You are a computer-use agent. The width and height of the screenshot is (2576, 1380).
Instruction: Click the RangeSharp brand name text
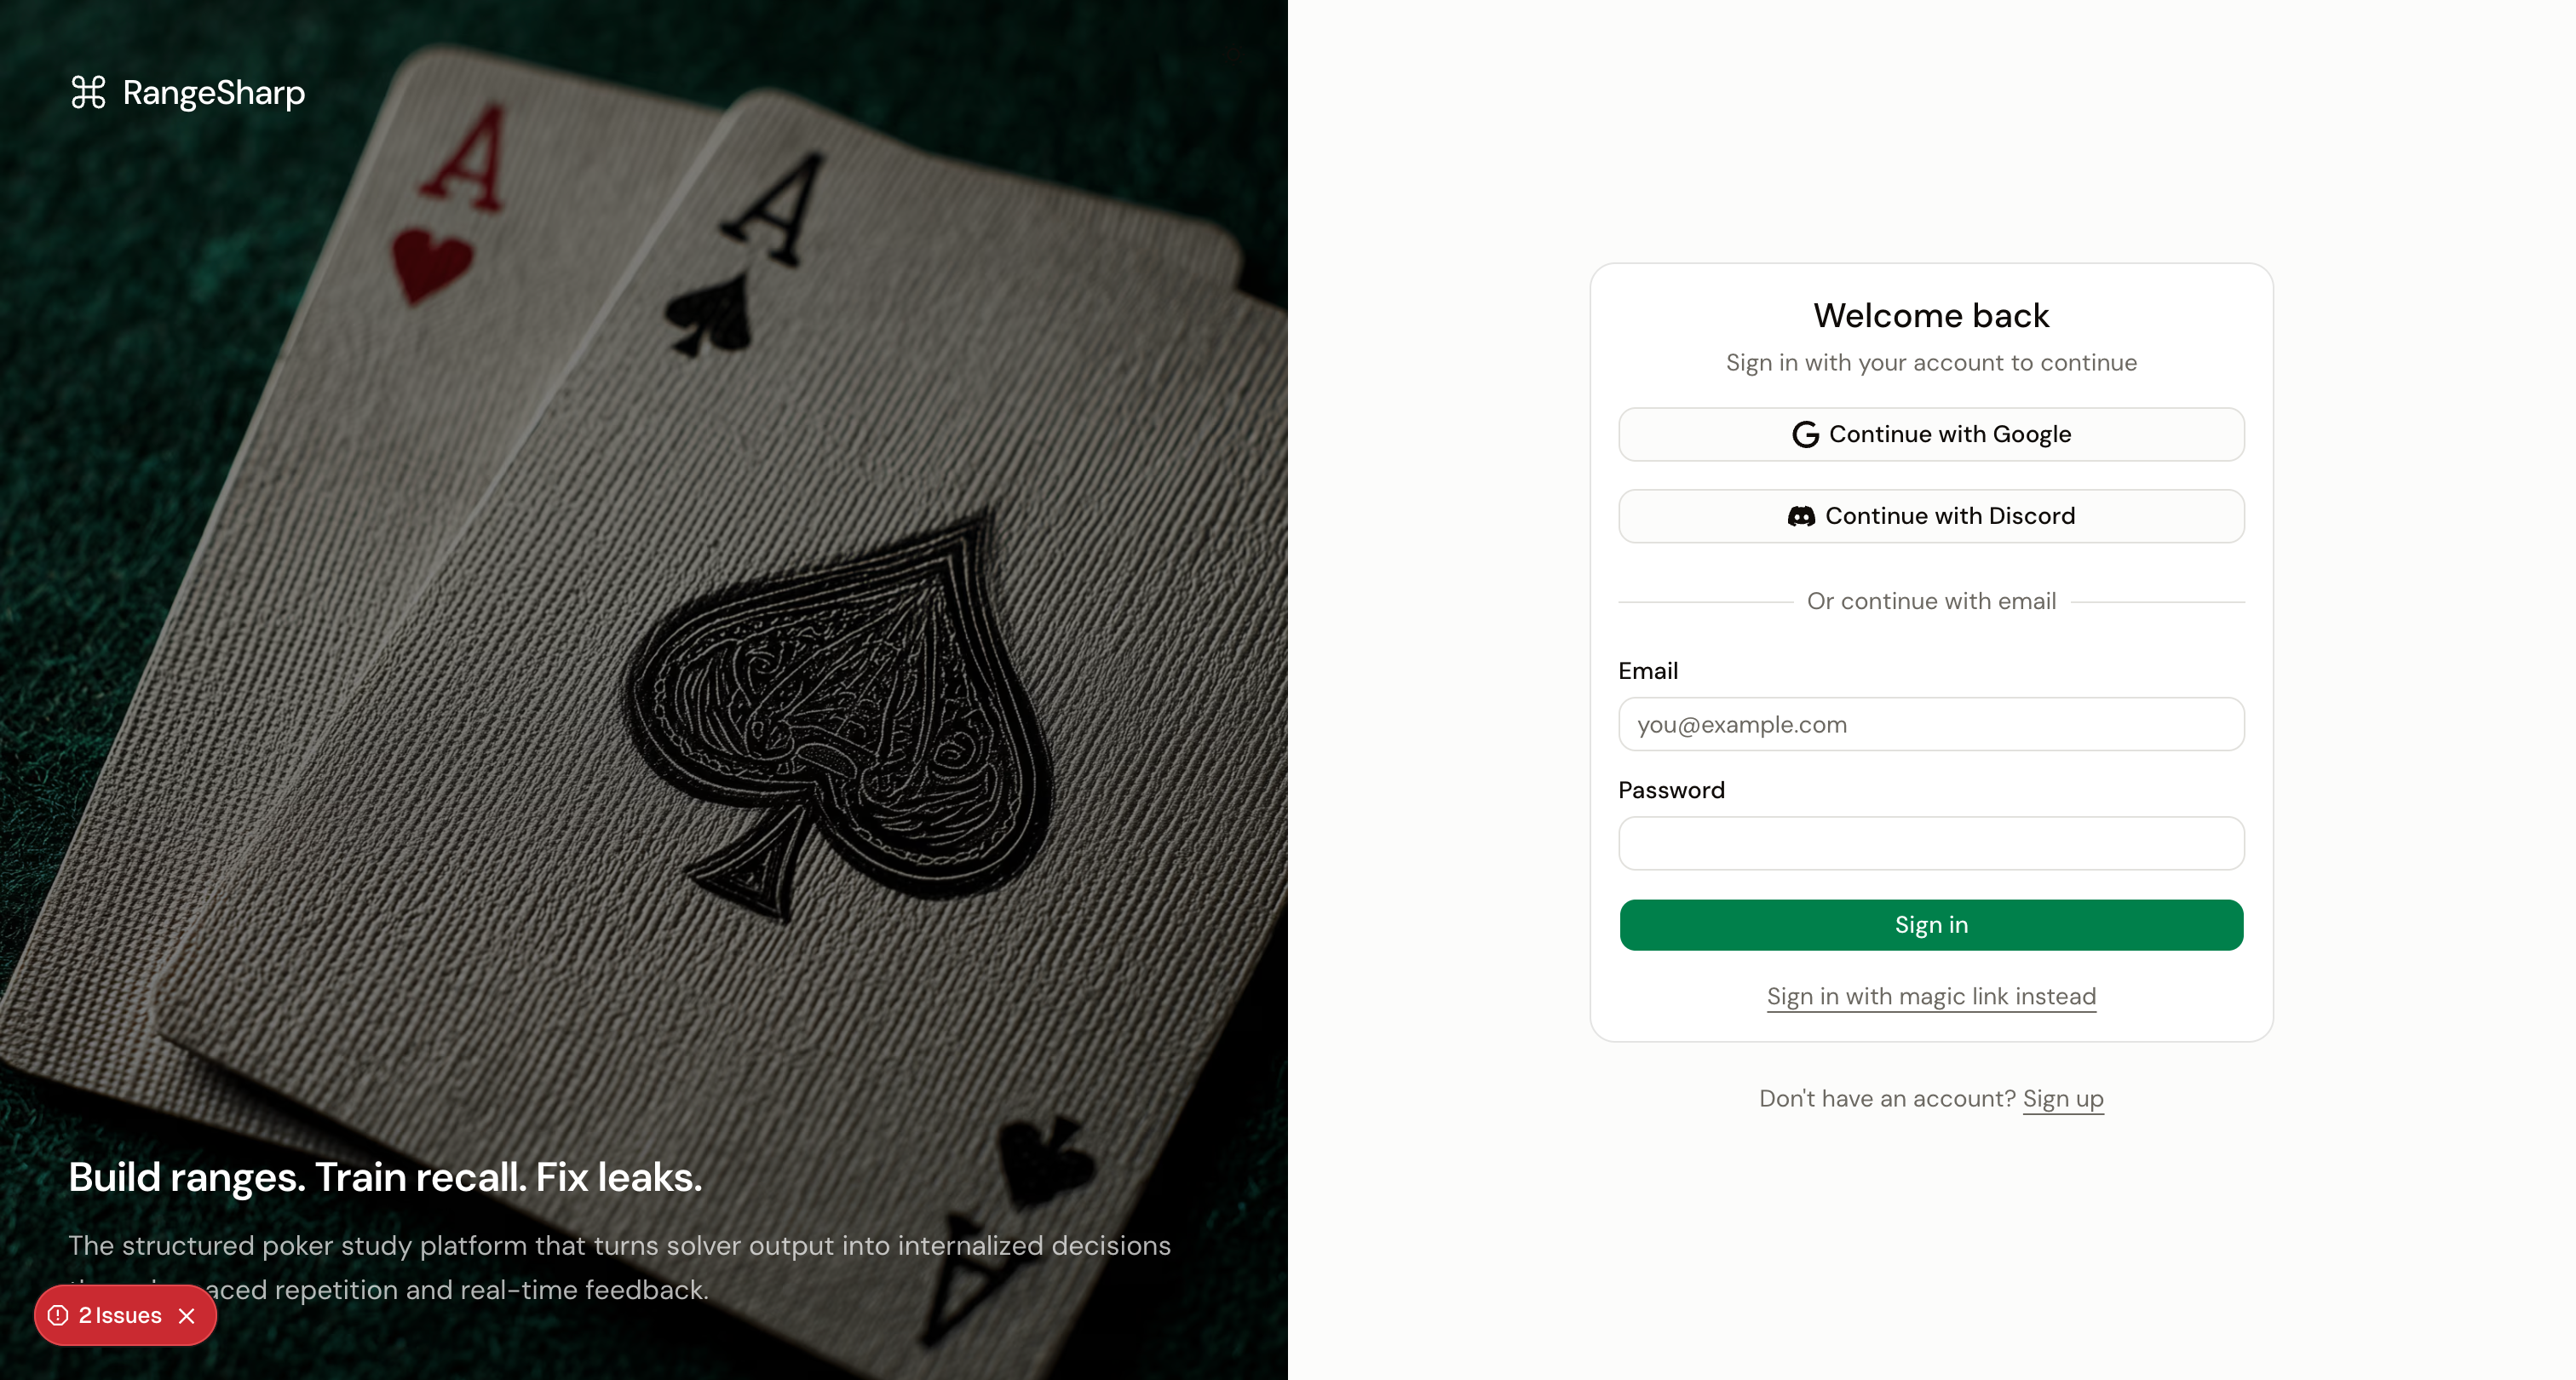point(214,92)
